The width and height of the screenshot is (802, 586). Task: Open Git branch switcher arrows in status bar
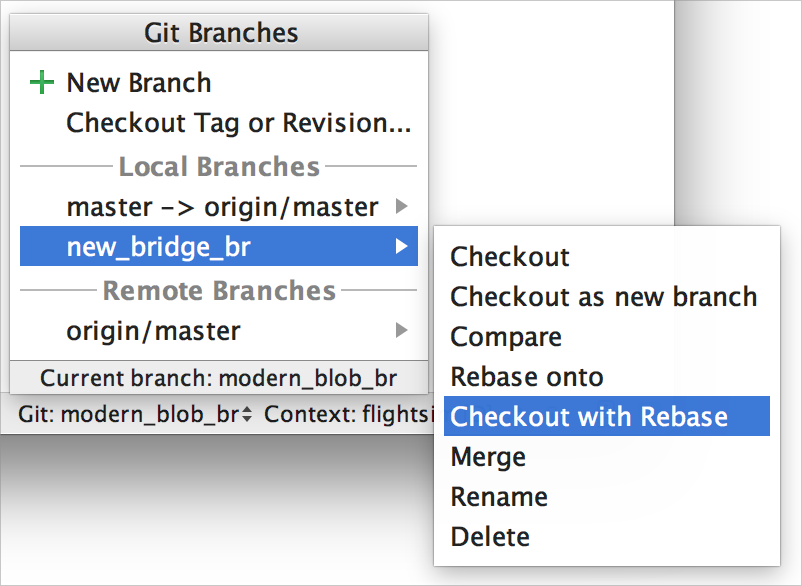(x=247, y=414)
